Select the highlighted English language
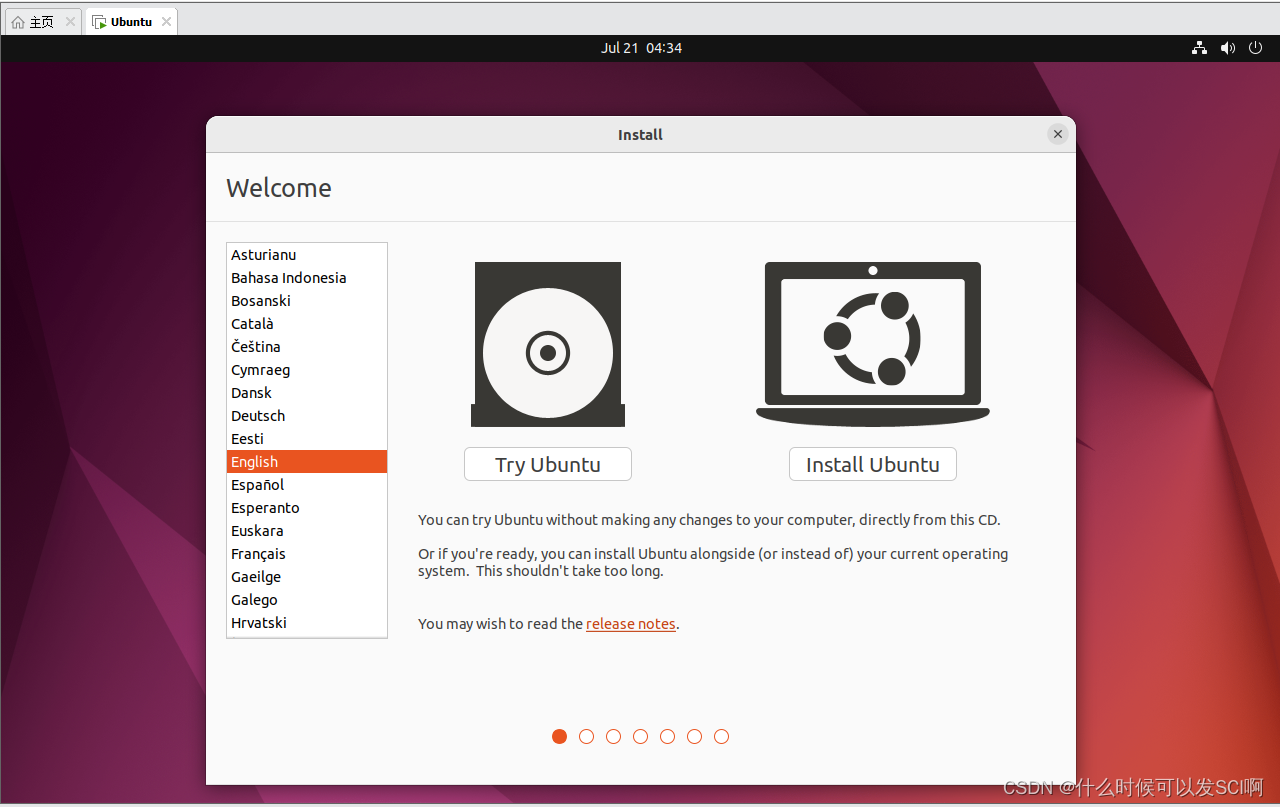Screen dimensions: 1280x807 (x=307, y=462)
